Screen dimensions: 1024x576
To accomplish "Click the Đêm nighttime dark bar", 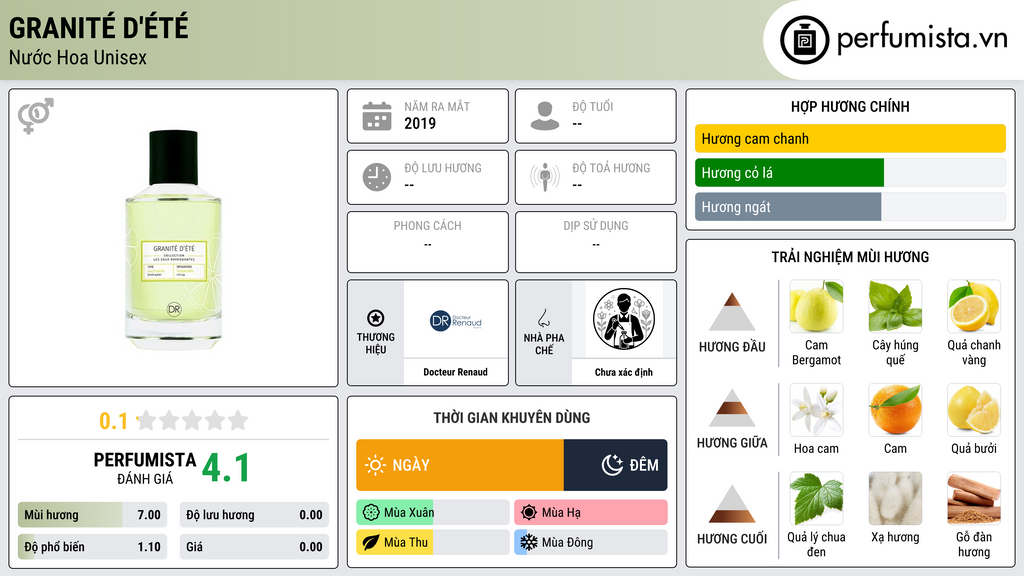I will tap(616, 465).
